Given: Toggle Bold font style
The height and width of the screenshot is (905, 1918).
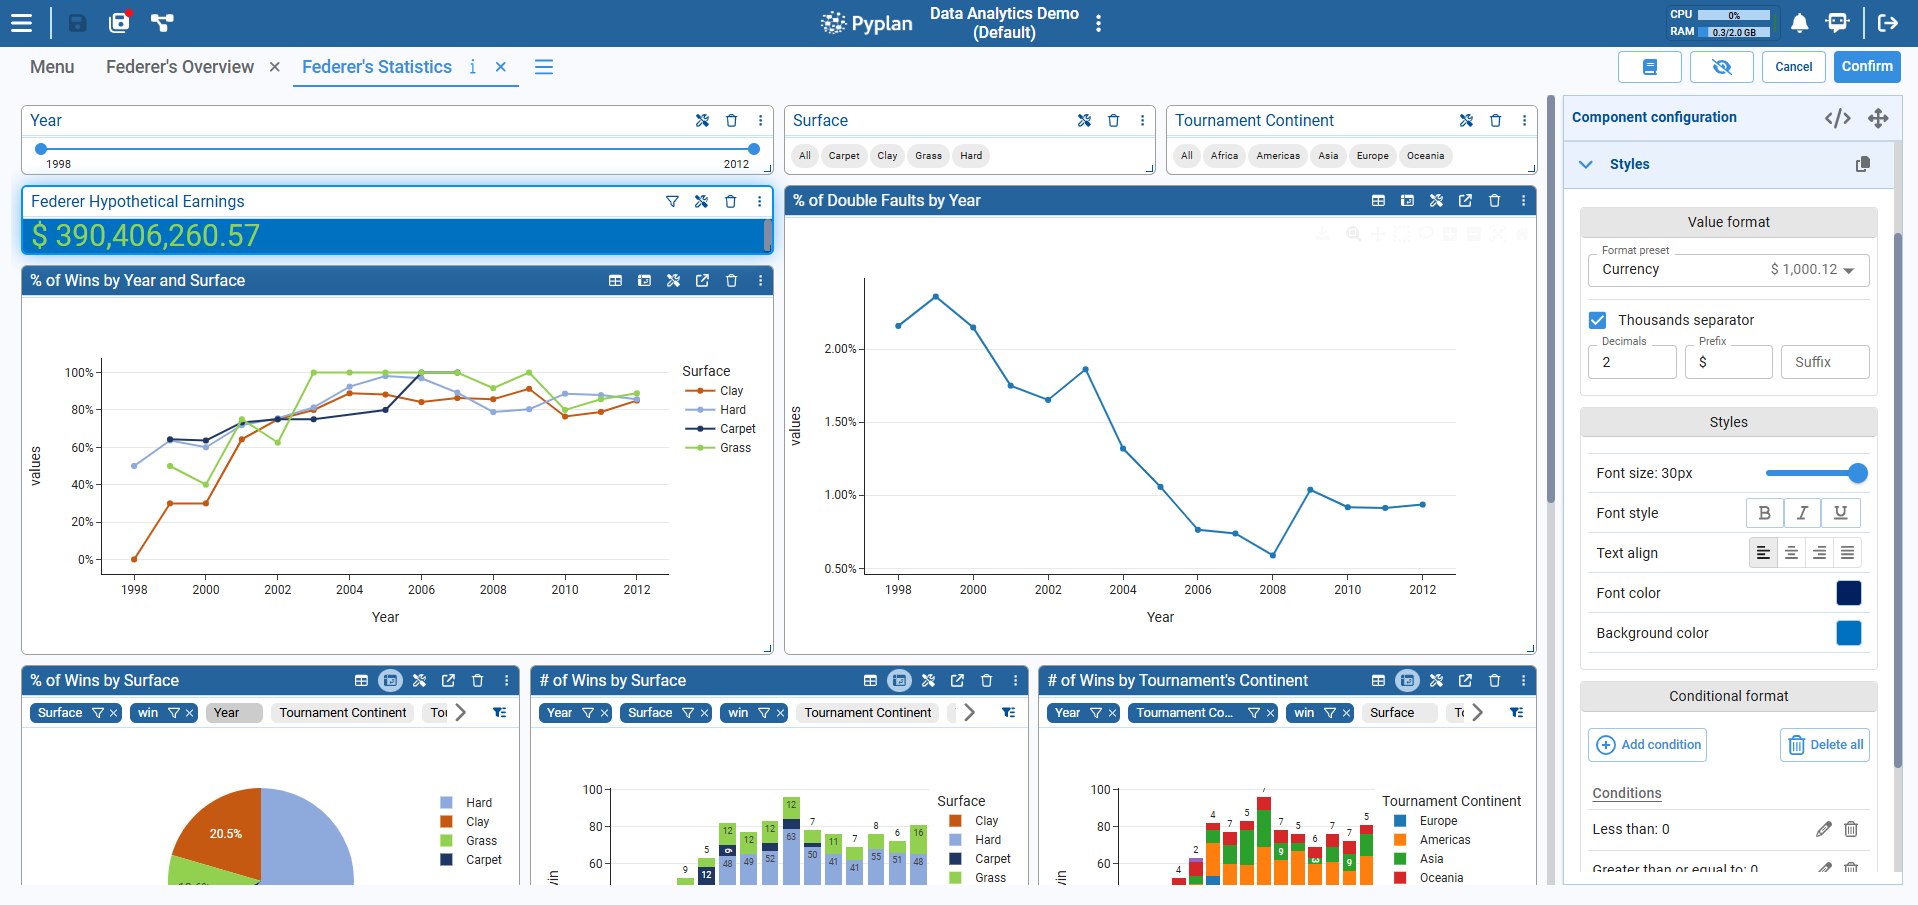Looking at the screenshot, I should pyautogui.click(x=1764, y=513).
